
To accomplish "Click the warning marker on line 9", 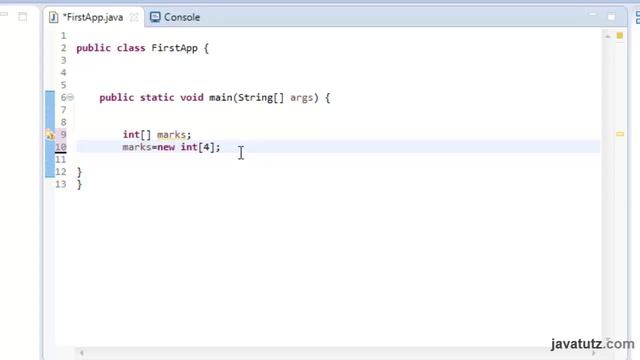I will click(50, 134).
